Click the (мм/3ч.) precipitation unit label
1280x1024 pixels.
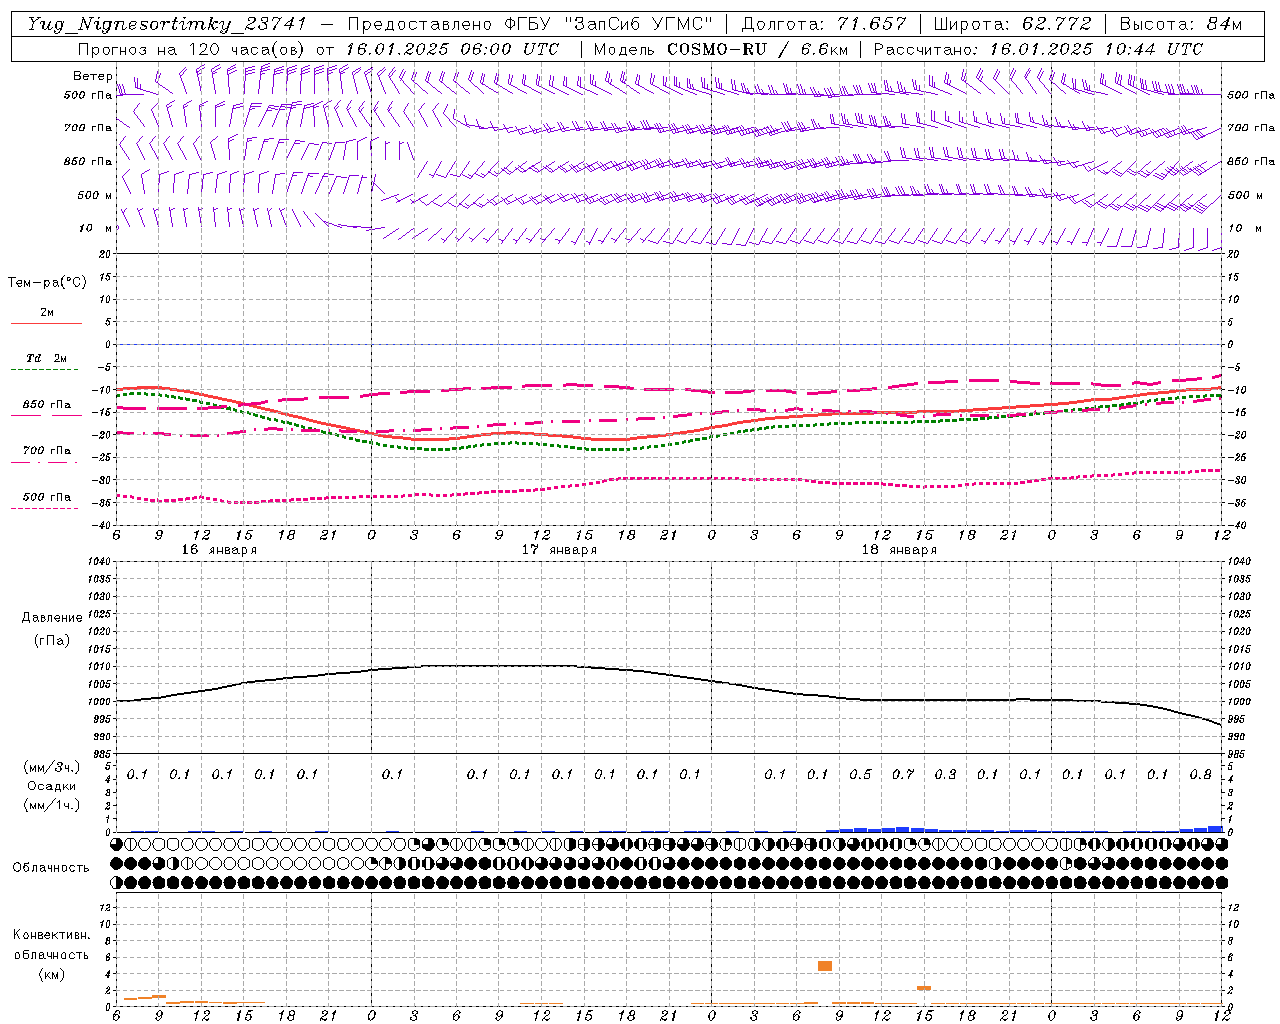pyautogui.click(x=52, y=767)
